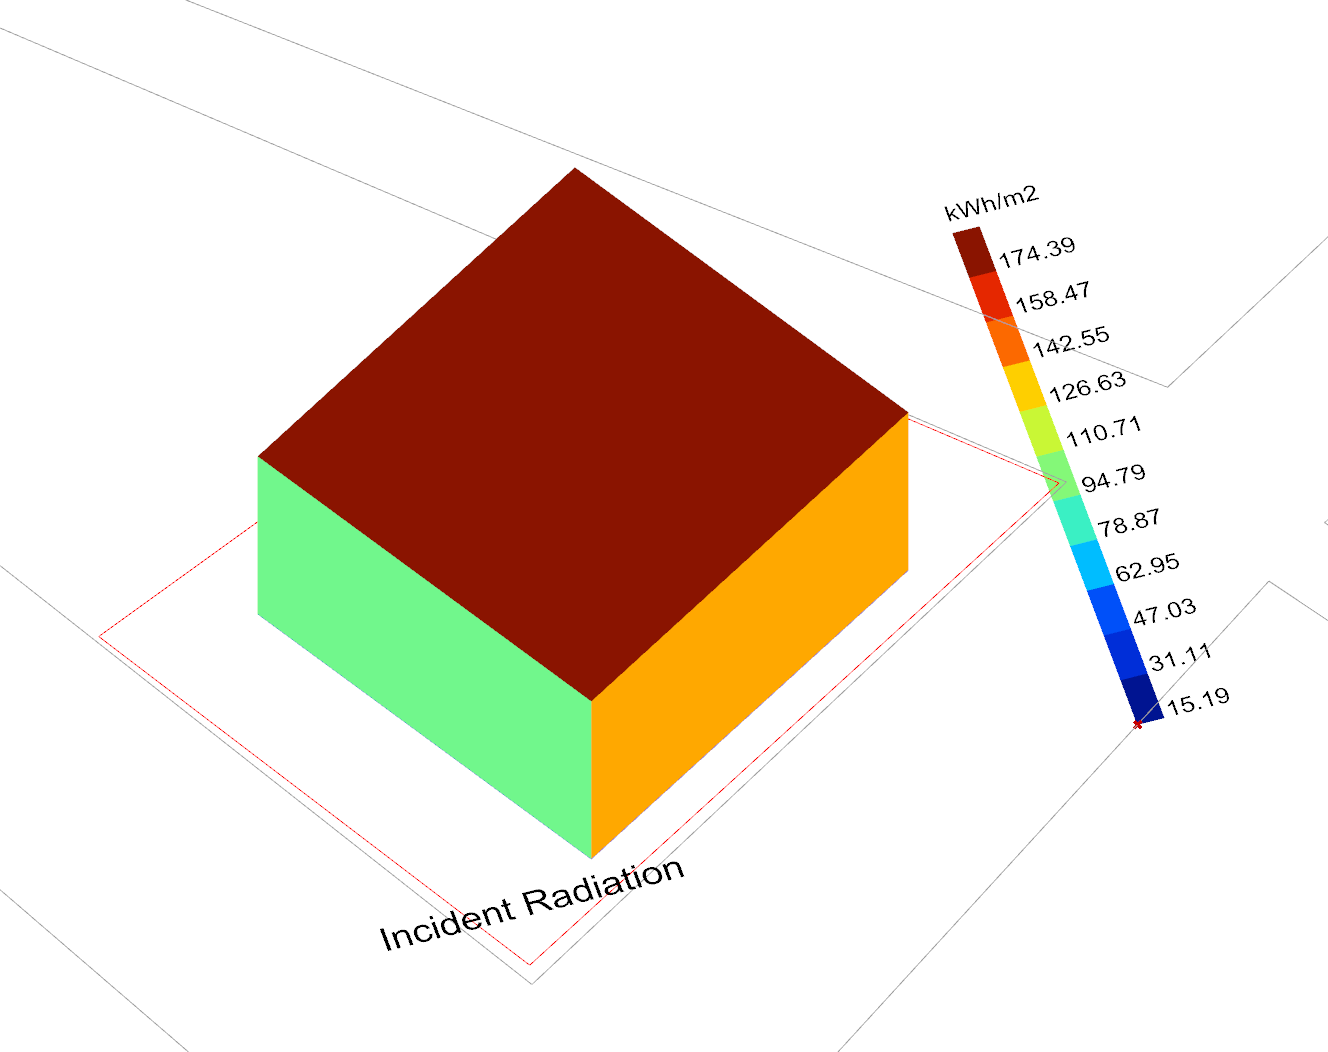
Task: Pick the light green legend swatch beside 94.79
Action: (x=1059, y=477)
